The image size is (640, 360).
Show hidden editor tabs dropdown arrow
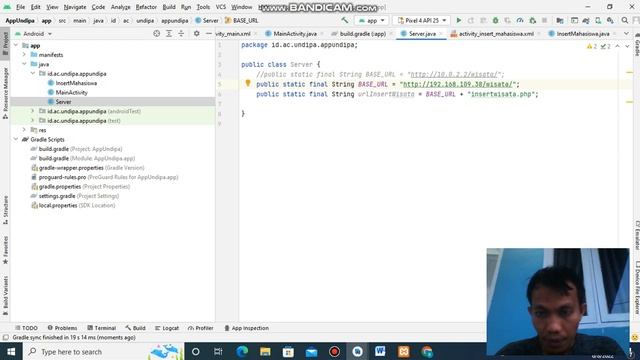click(626, 34)
